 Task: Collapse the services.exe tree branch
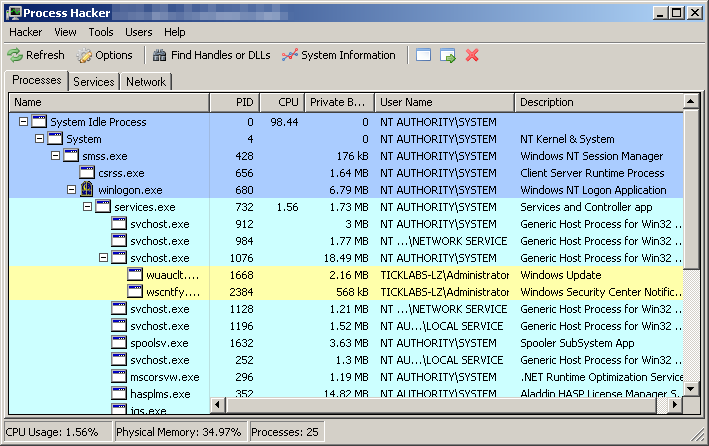(x=88, y=207)
